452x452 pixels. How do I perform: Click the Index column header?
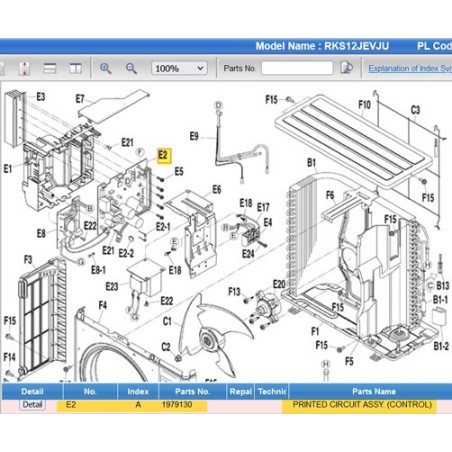(x=138, y=391)
